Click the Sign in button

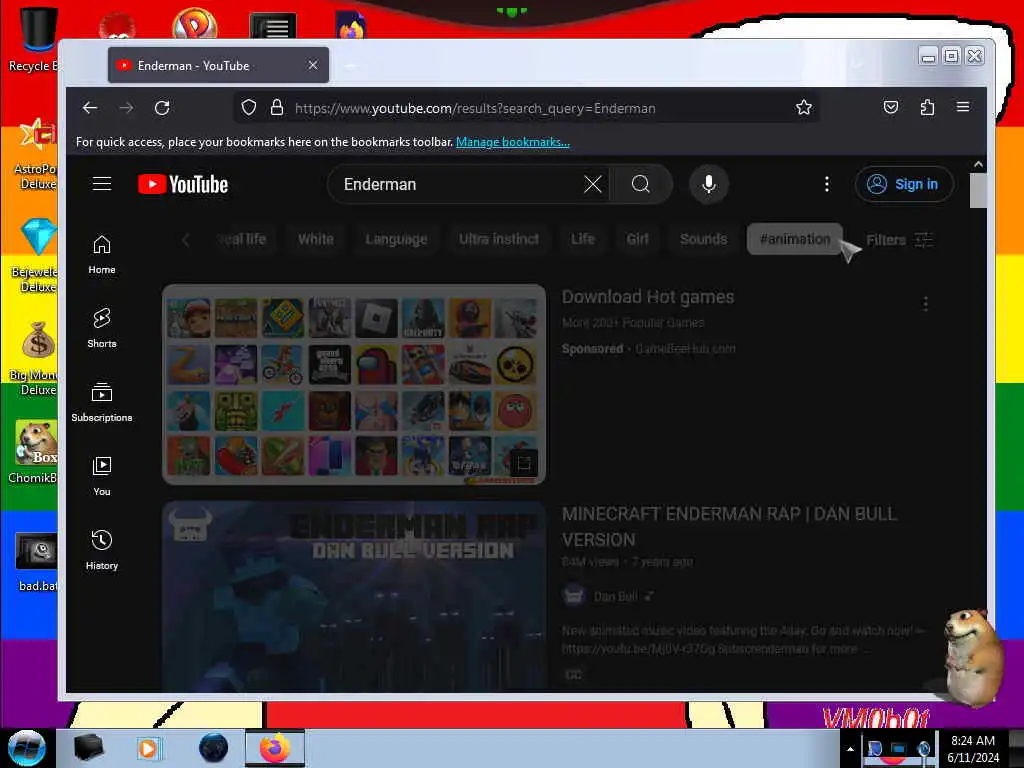[x=904, y=184]
